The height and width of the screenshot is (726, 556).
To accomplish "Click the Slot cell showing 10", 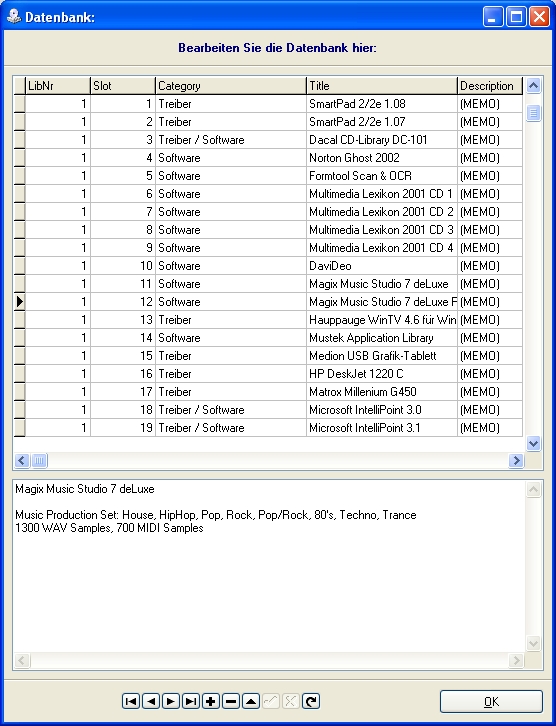I will coord(123,266).
